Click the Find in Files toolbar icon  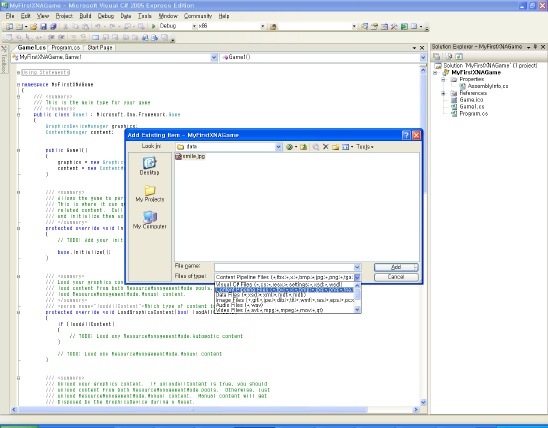tap(273, 27)
